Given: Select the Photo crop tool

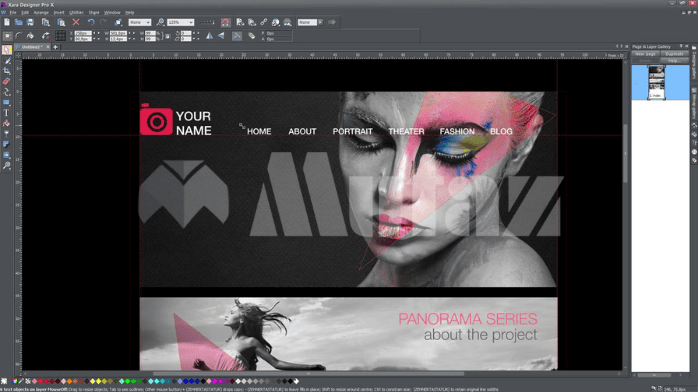Looking at the screenshot, I should (7, 71).
